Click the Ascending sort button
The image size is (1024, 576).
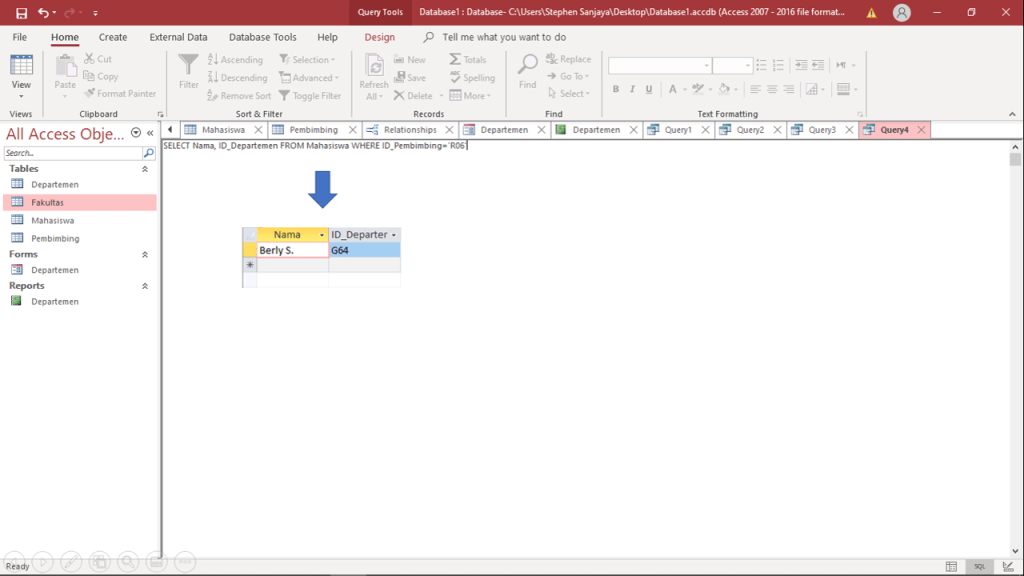[x=235, y=60]
